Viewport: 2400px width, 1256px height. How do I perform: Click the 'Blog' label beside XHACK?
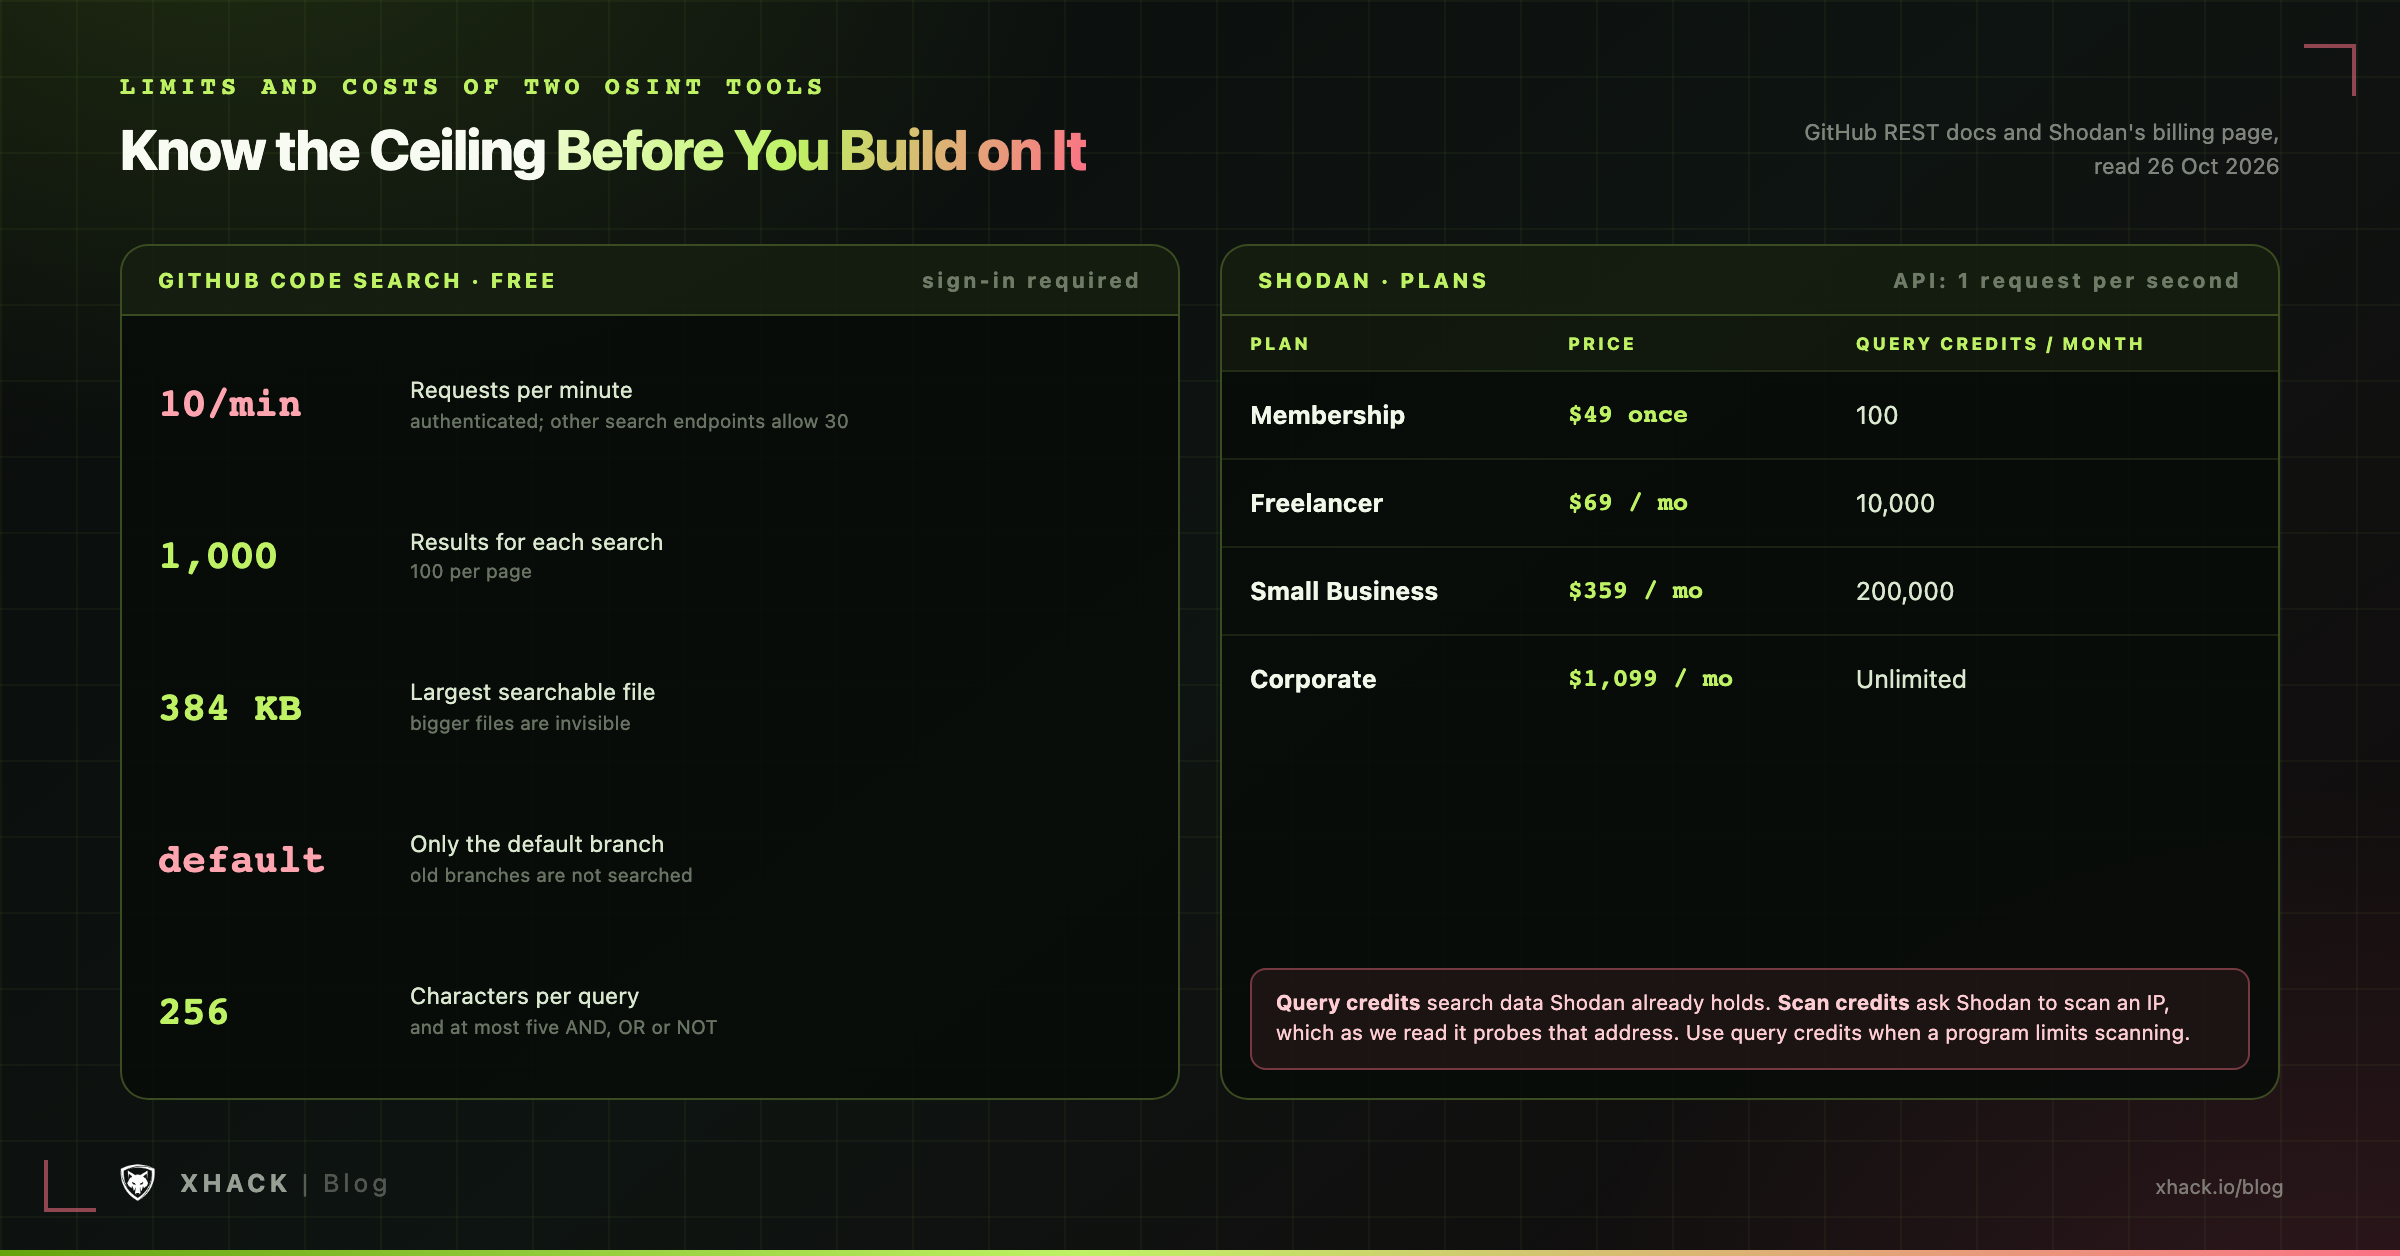[355, 1184]
